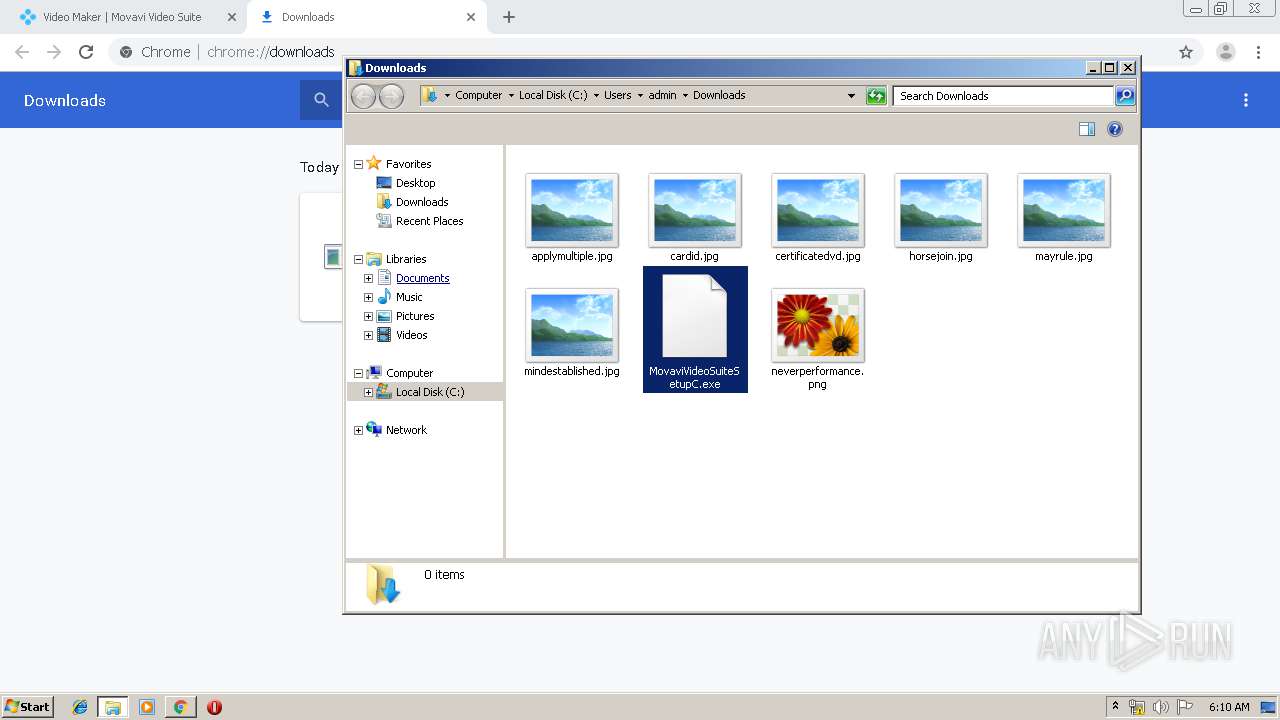The width and height of the screenshot is (1280, 720).
Task: Click the Explorer back navigation arrow
Action: point(363,96)
